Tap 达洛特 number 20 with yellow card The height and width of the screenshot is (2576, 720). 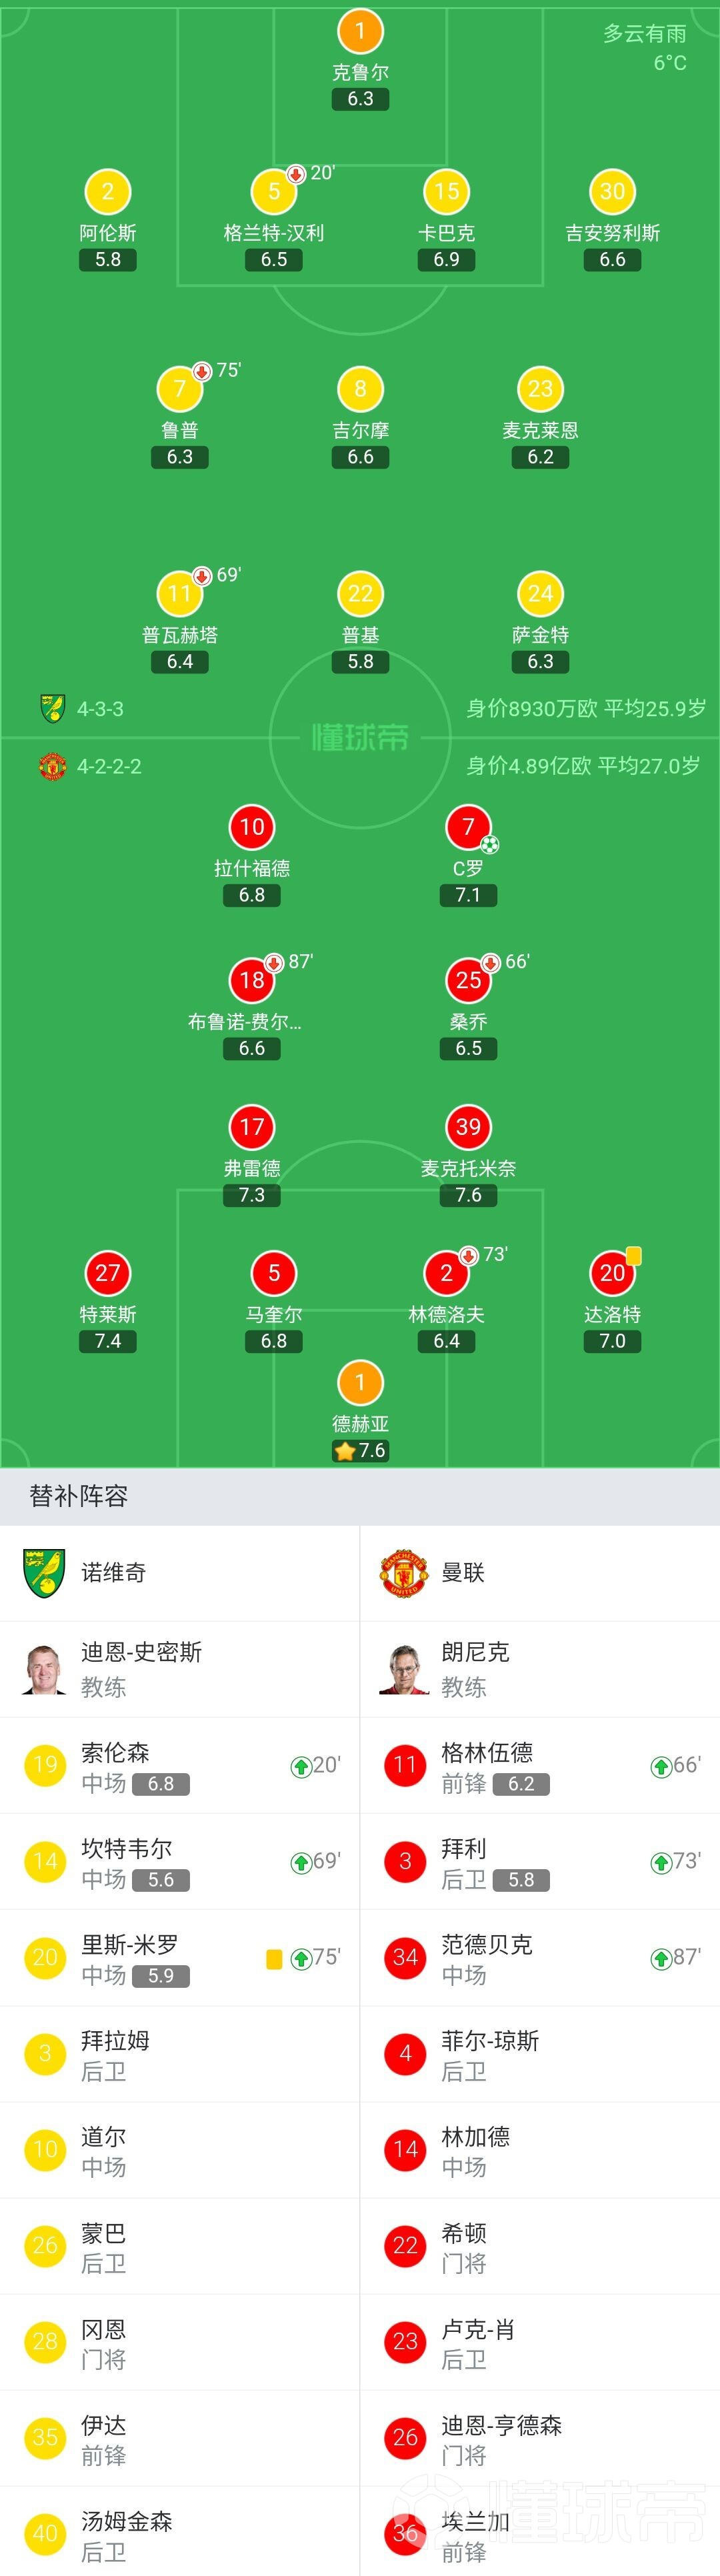[612, 1273]
